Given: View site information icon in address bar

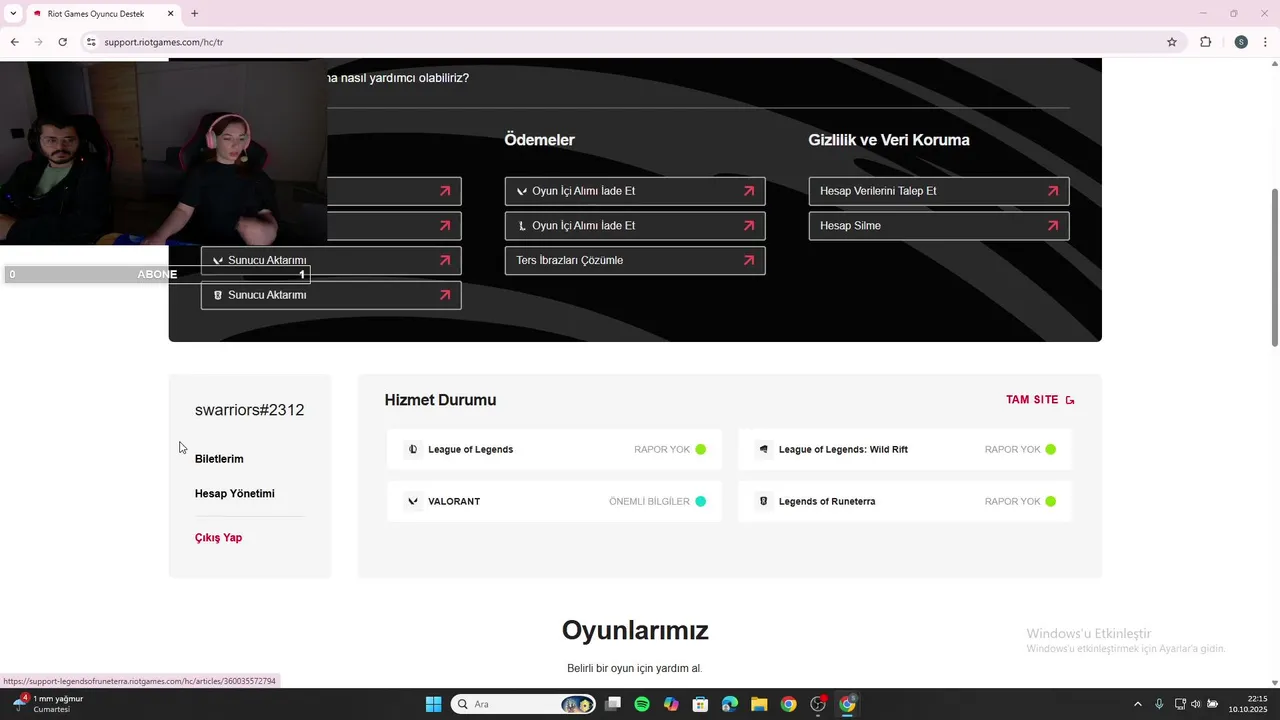Looking at the screenshot, I should point(90,42).
